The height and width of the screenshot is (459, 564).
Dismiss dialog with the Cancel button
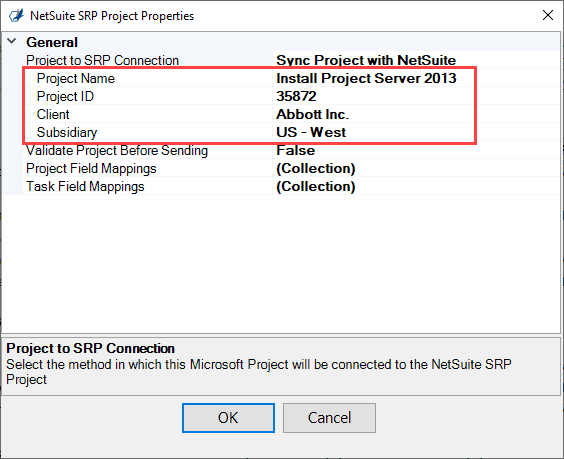point(329,418)
